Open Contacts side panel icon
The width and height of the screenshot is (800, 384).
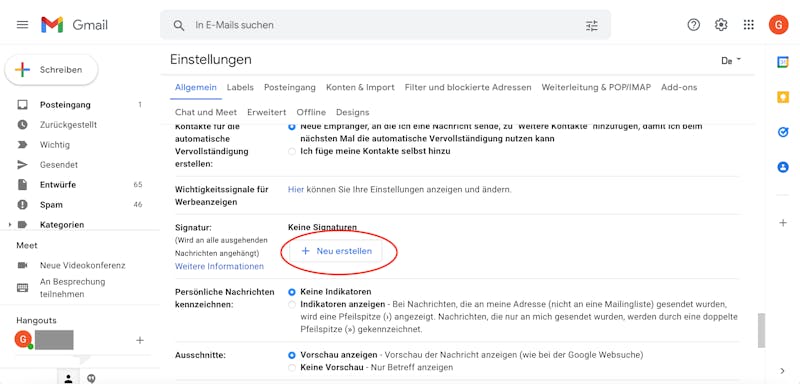(x=783, y=167)
